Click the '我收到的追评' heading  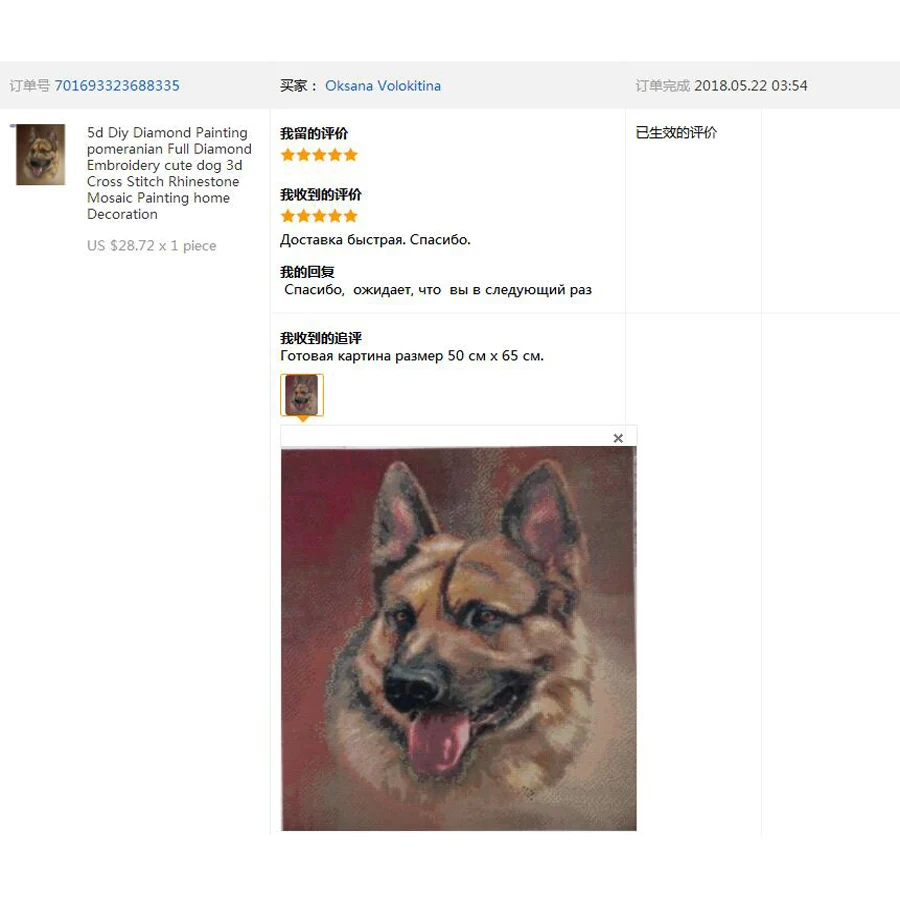(x=321, y=338)
